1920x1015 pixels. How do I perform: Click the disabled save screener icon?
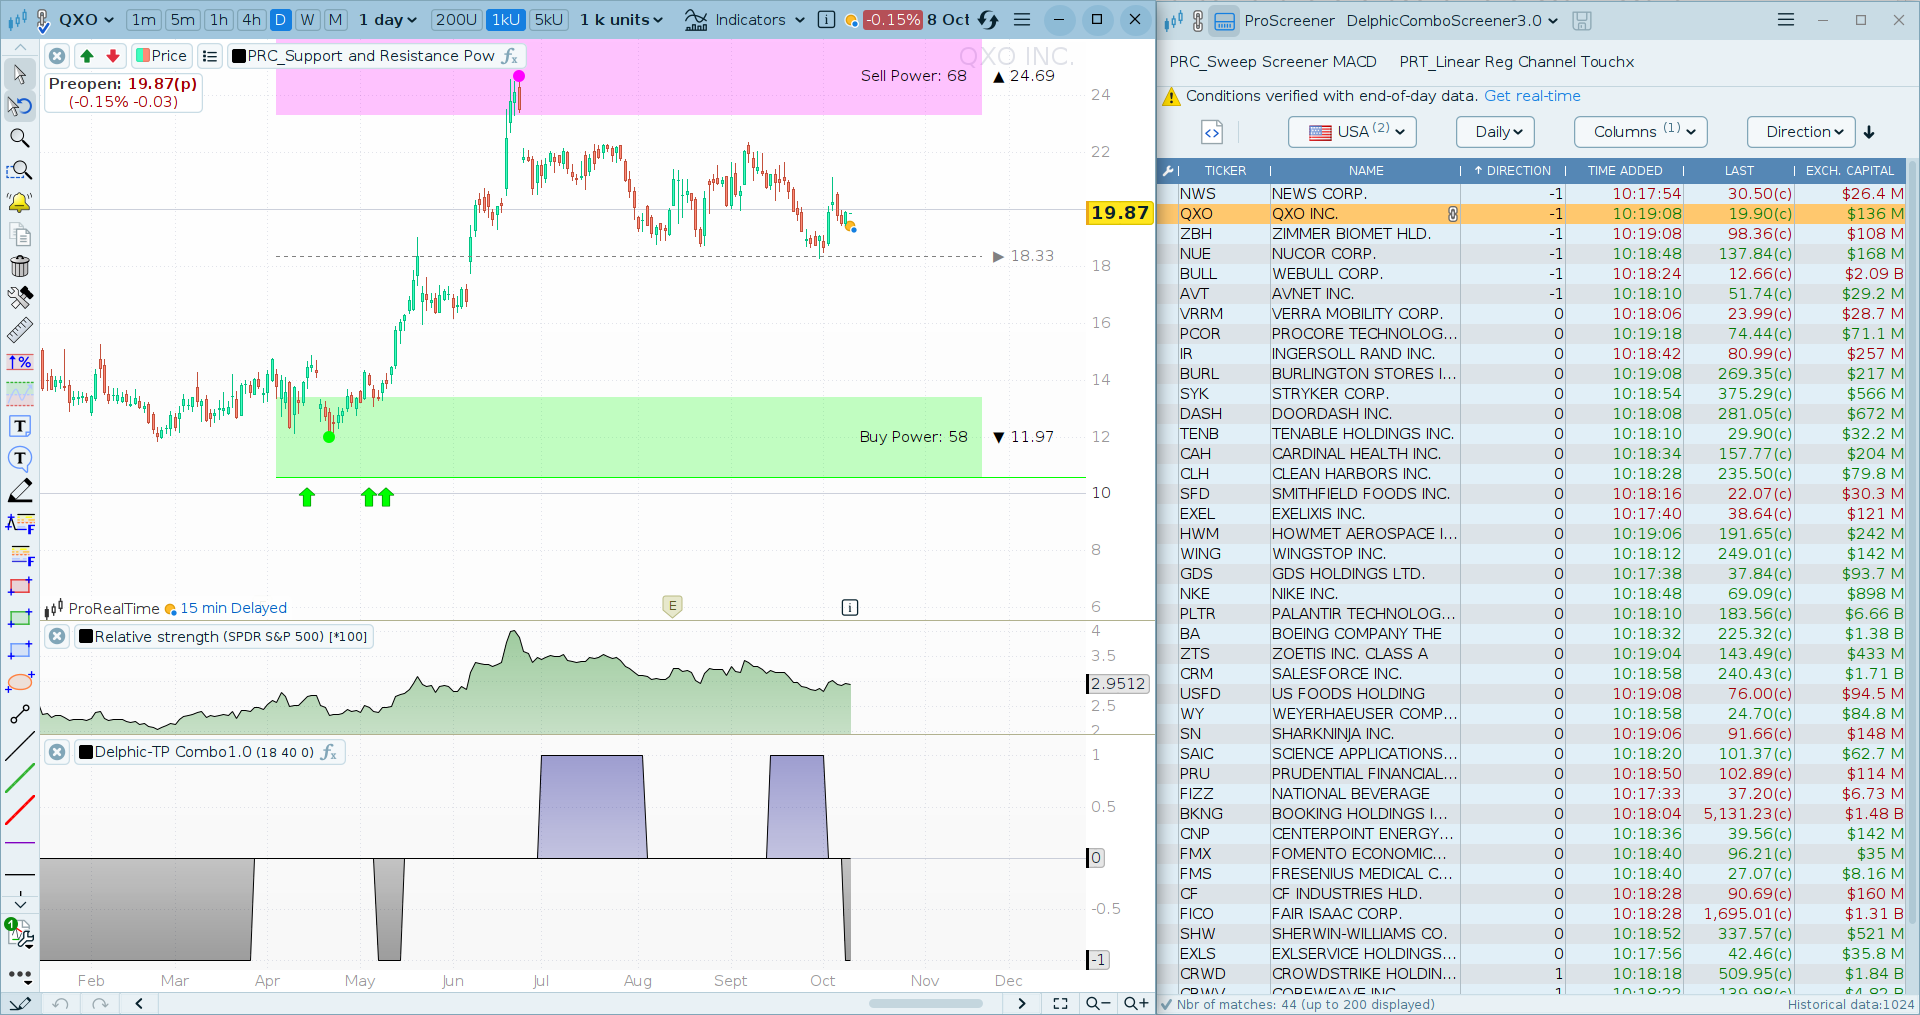1582,20
